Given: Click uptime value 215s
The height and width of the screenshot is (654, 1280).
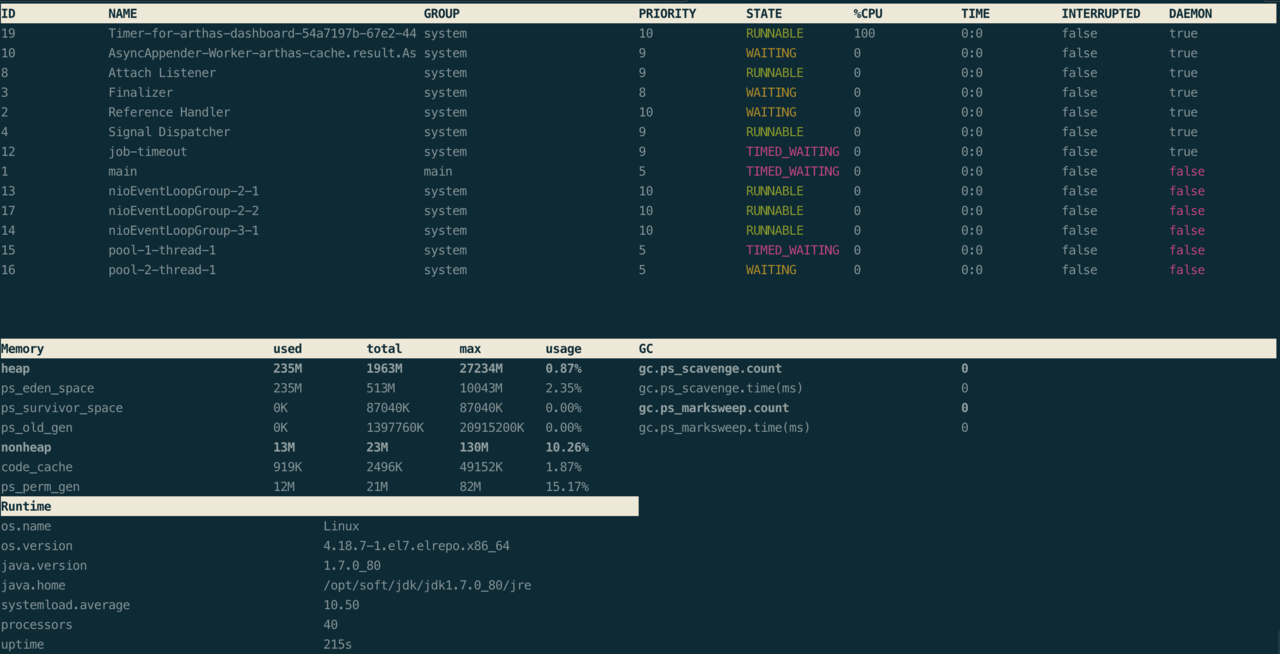Looking at the screenshot, I should [337, 645].
